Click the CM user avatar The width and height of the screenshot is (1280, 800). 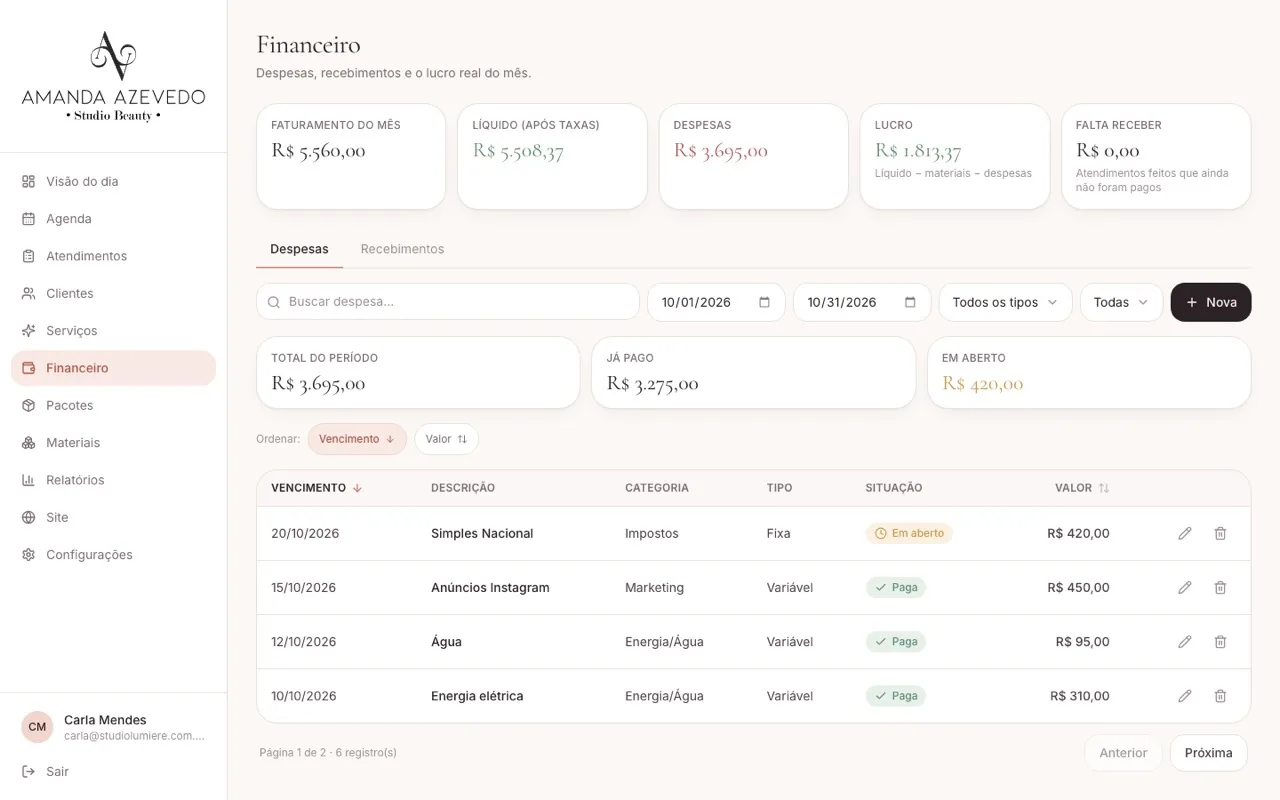pyautogui.click(x=37, y=727)
